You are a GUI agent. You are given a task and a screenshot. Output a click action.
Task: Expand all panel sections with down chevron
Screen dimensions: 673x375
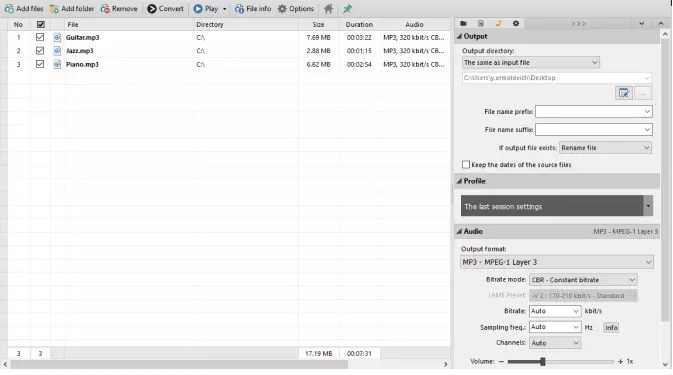[641, 24]
